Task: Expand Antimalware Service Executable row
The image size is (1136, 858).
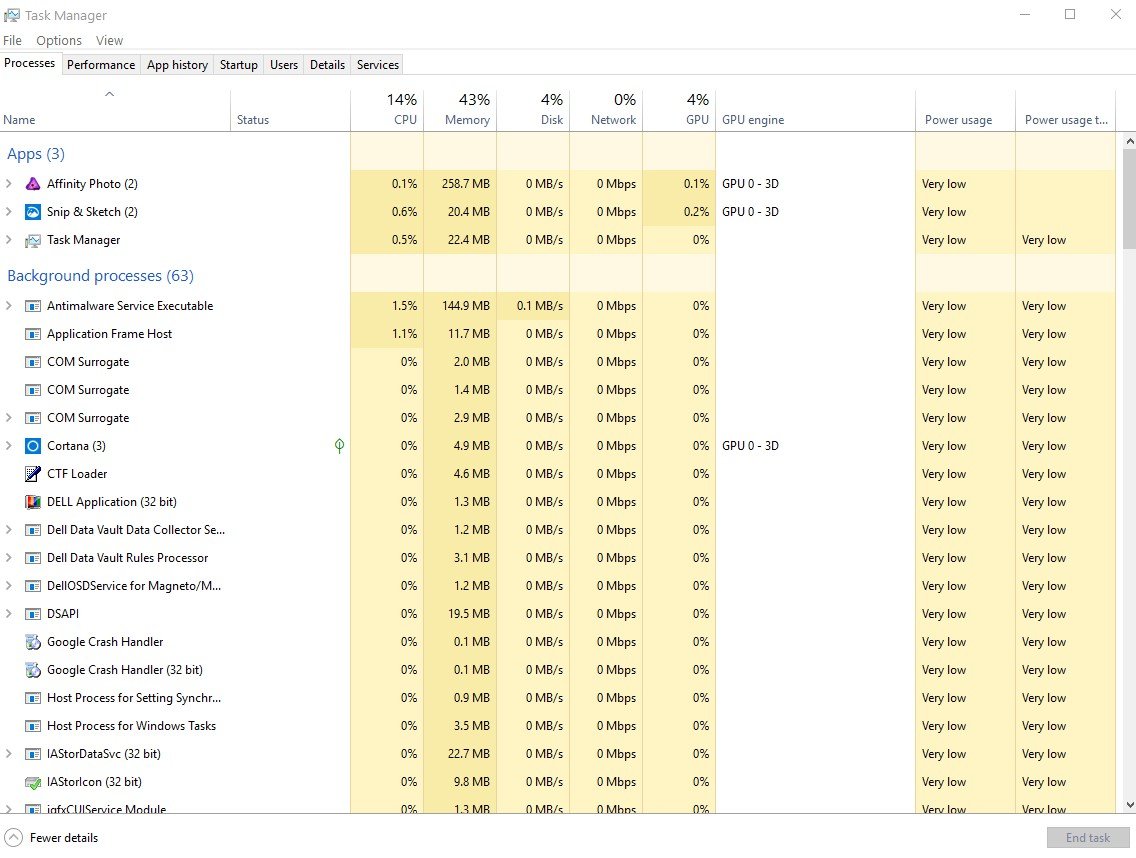Action: 9,306
